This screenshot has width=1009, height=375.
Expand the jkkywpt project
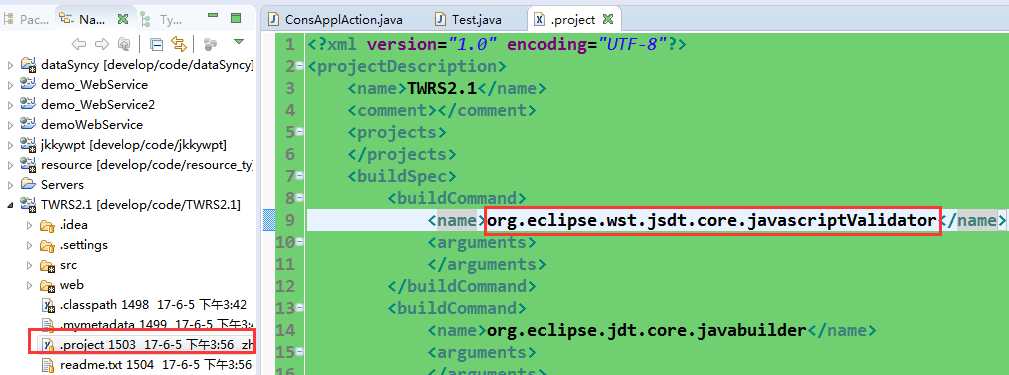pyautogui.click(x=10, y=145)
